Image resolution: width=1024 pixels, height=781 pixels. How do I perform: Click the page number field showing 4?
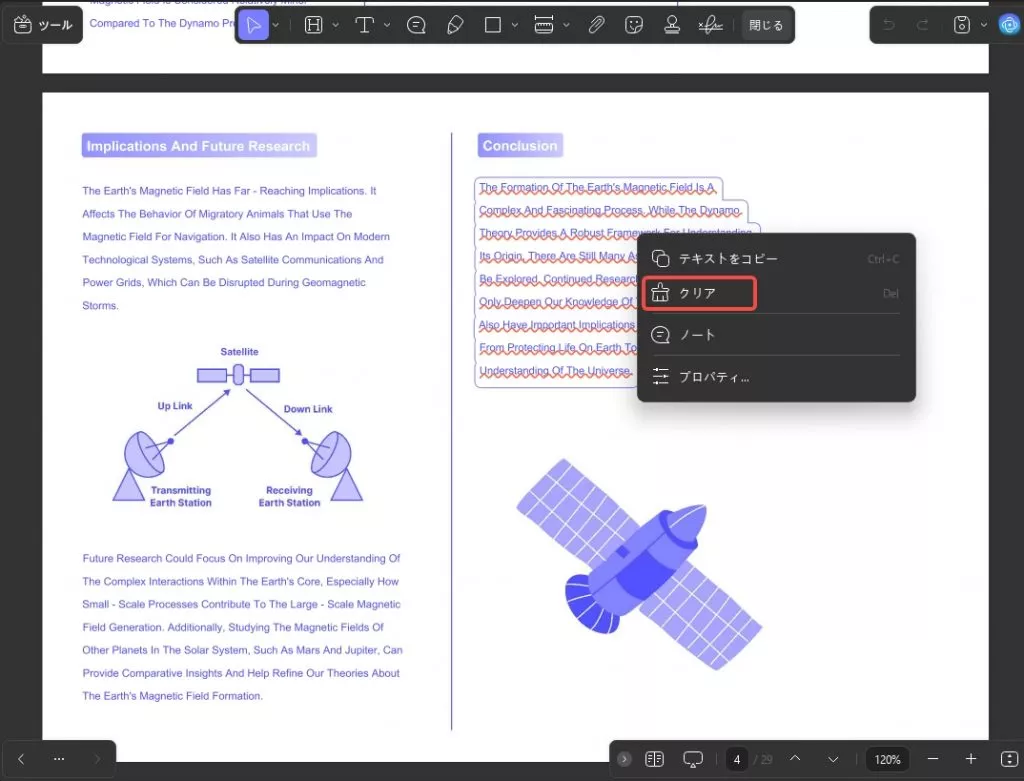pyautogui.click(x=737, y=759)
